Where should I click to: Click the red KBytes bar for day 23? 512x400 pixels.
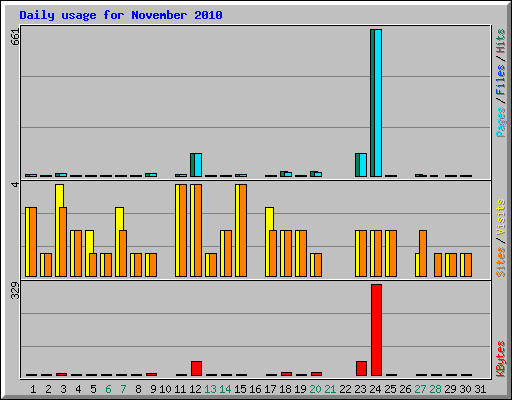[361, 368]
